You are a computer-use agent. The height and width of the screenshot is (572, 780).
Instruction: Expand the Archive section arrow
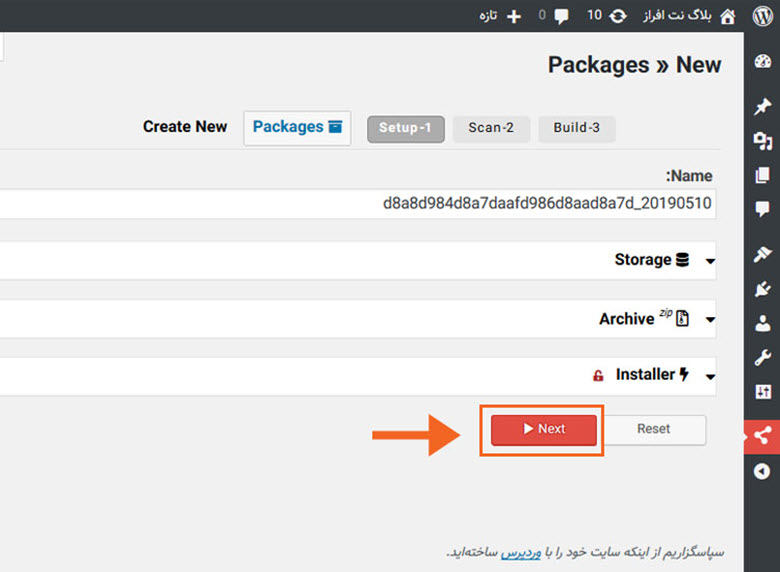click(710, 320)
